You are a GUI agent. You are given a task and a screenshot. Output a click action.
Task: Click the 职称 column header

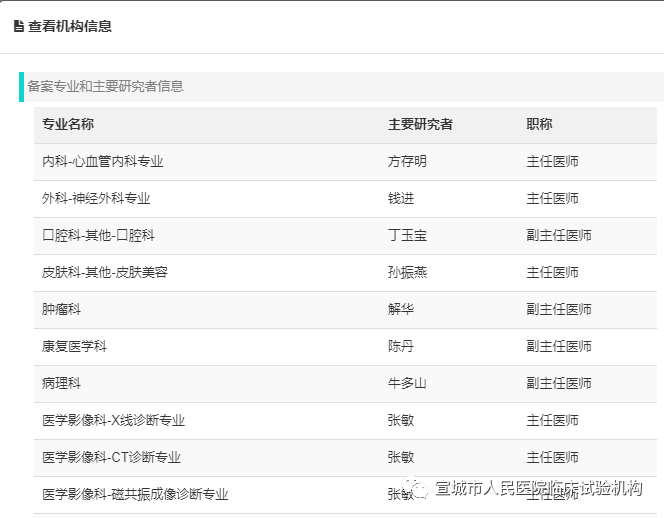(539, 124)
